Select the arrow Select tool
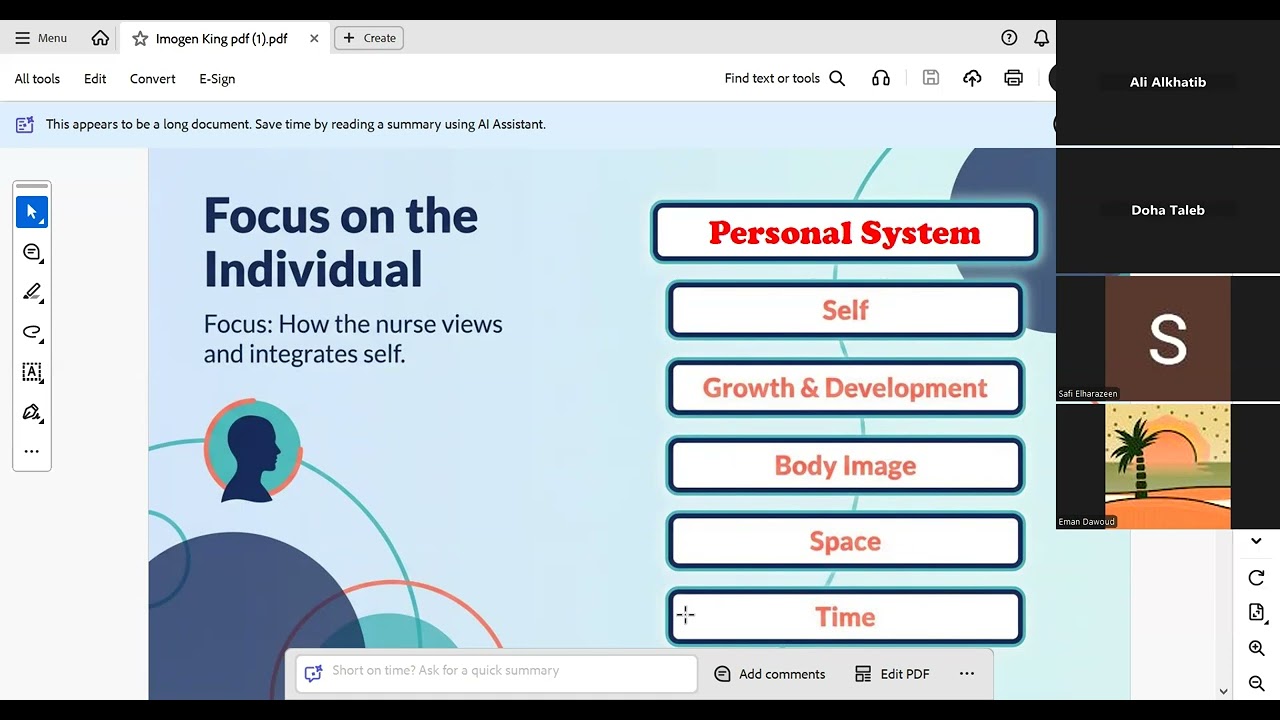This screenshot has width=1280, height=720. pyautogui.click(x=32, y=212)
